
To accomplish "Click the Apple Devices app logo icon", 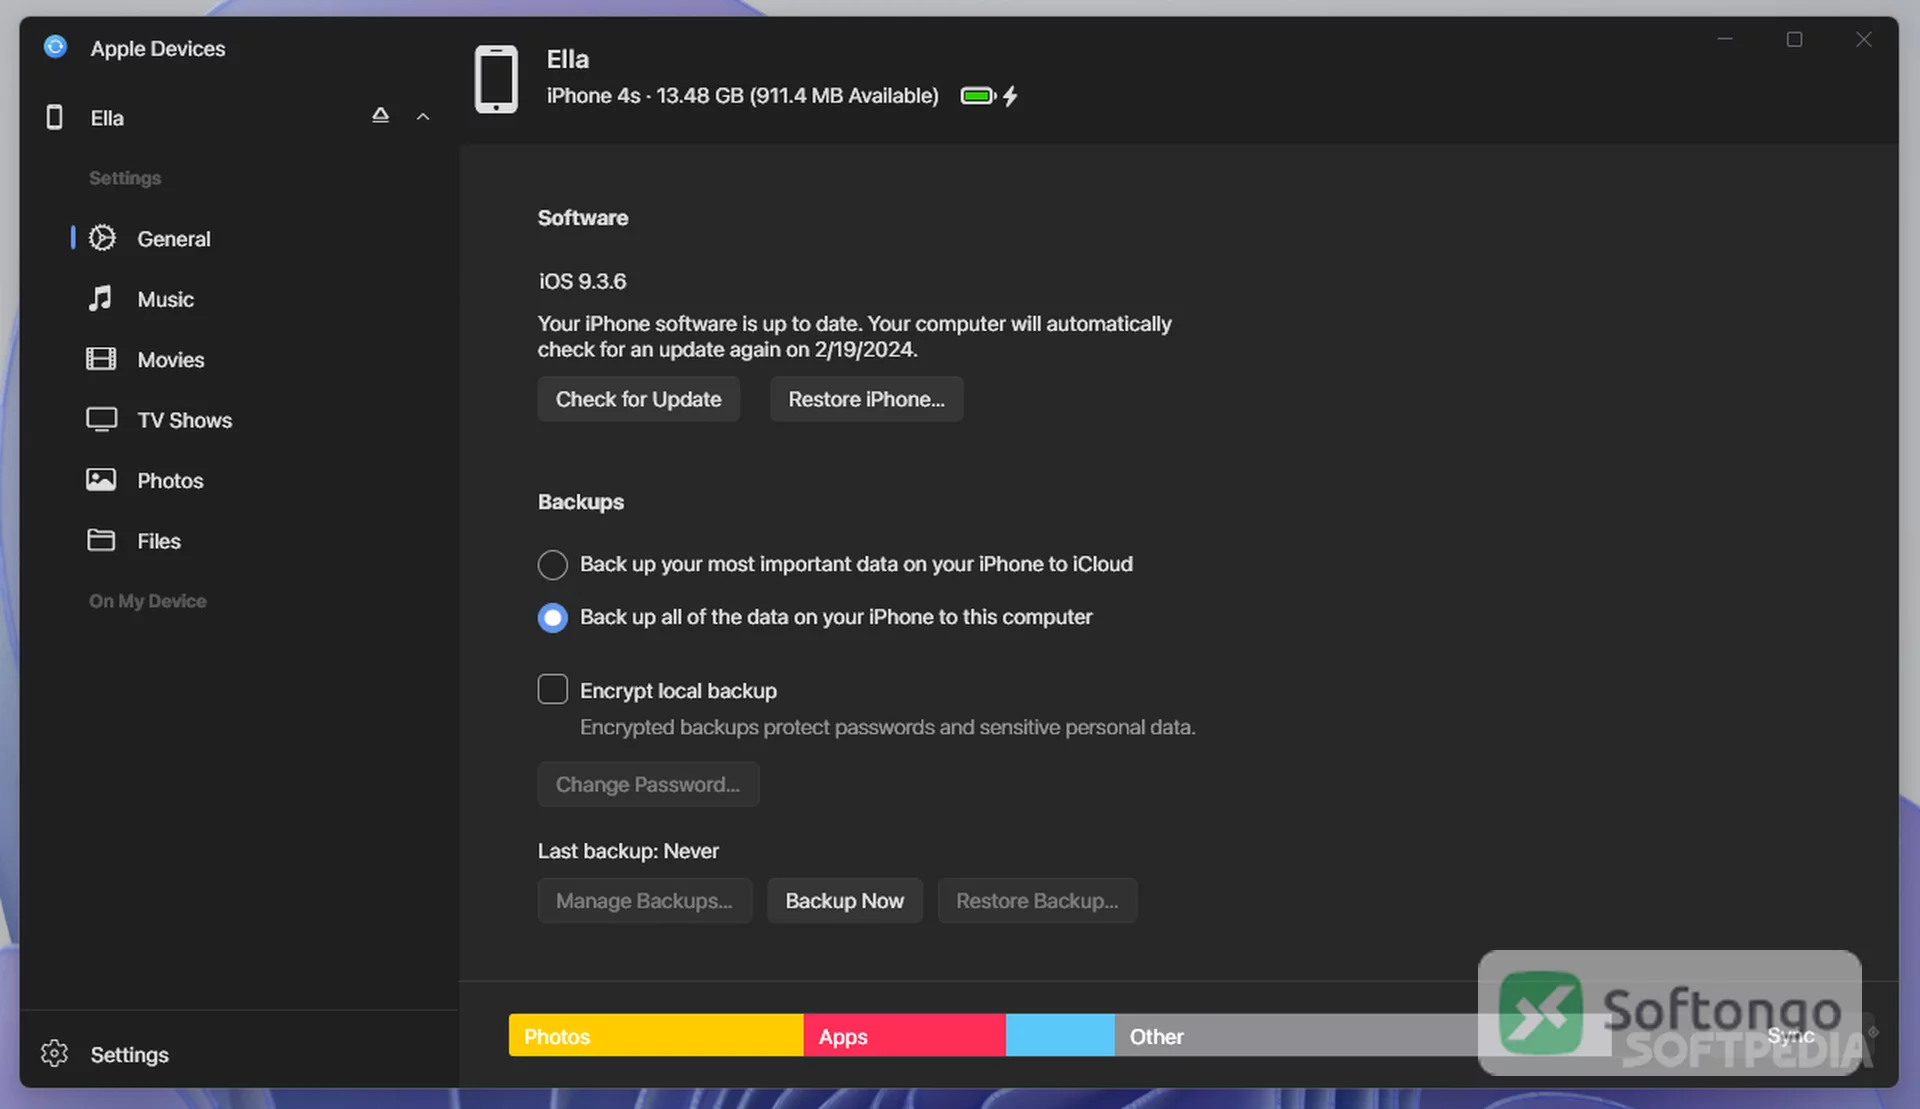I will (56, 47).
